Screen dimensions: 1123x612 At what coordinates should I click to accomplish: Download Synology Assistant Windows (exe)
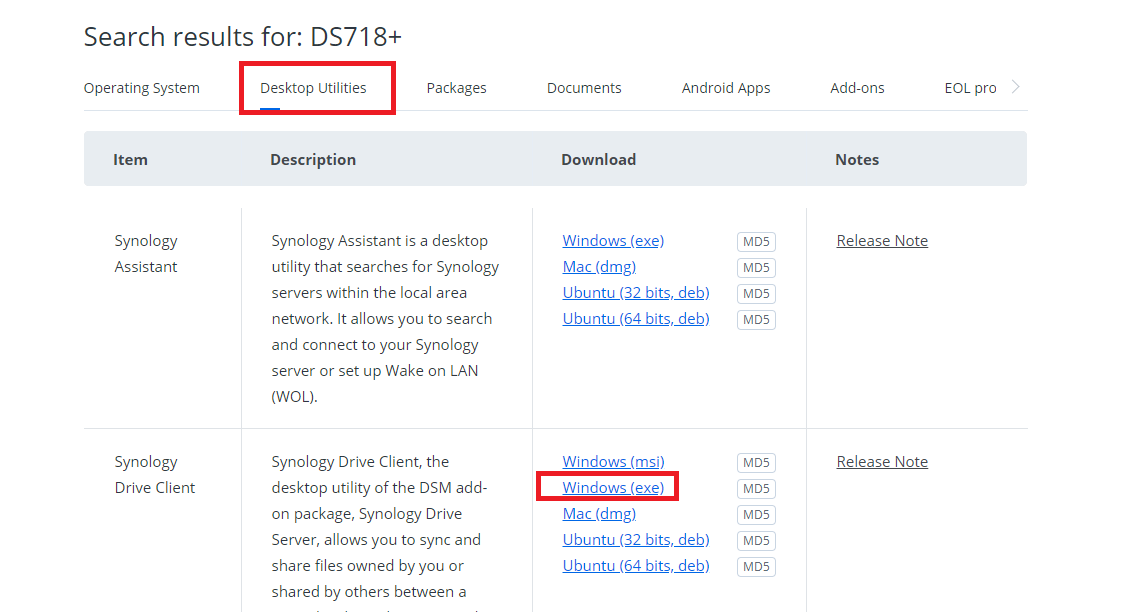point(613,241)
